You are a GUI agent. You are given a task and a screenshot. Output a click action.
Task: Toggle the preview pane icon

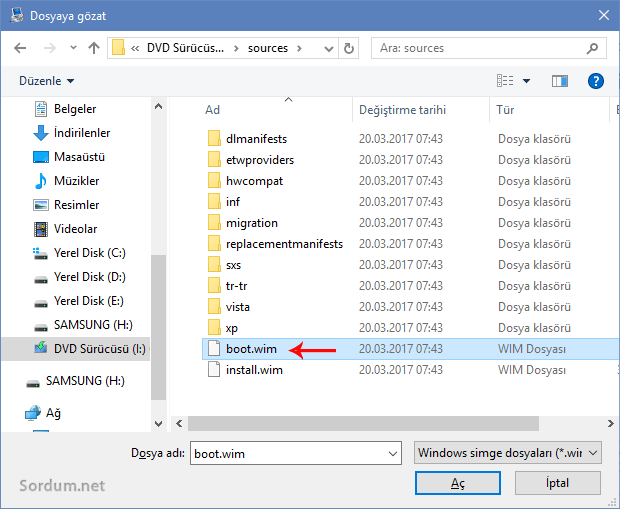click(x=559, y=80)
